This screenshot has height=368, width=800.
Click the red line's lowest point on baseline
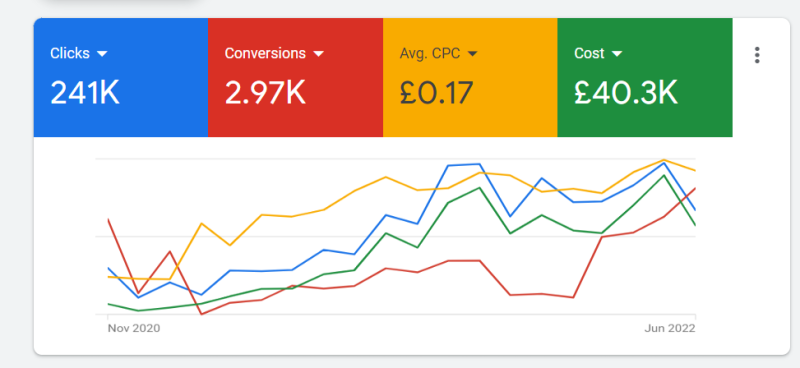(202, 314)
